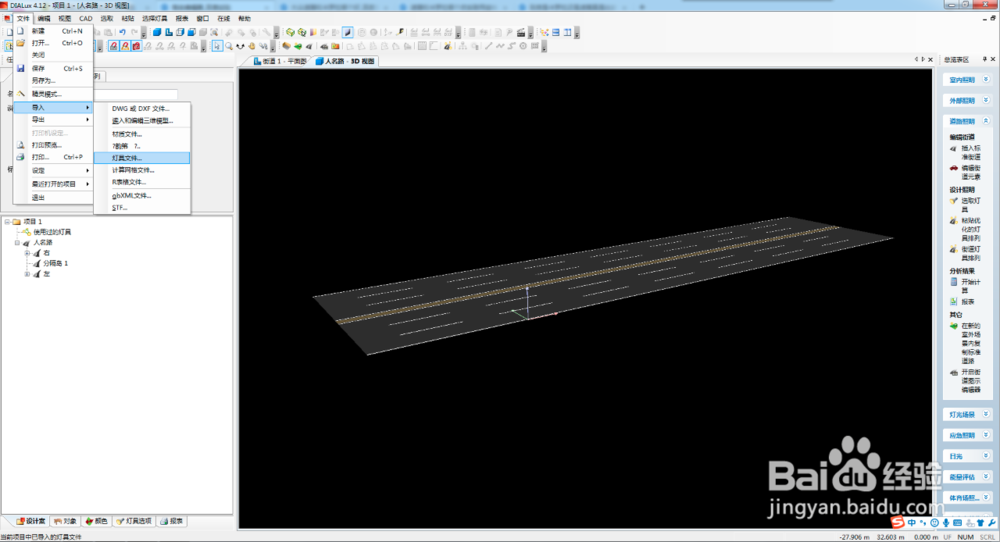1000x542 pixels.
Task: Click the floor plan view icon
Action: 168,33
